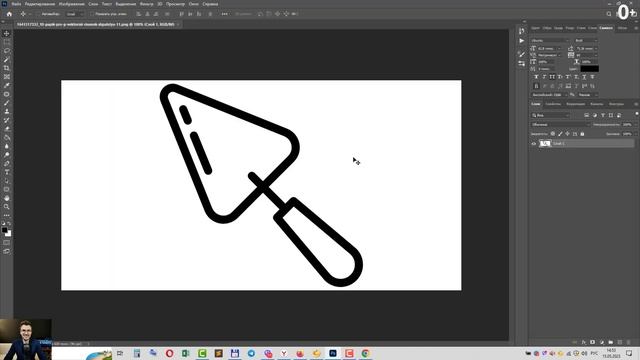The width and height of the screenshot is (640, 360).
Task: Click the Home icon in options bar
Action: tap(9, 14)
